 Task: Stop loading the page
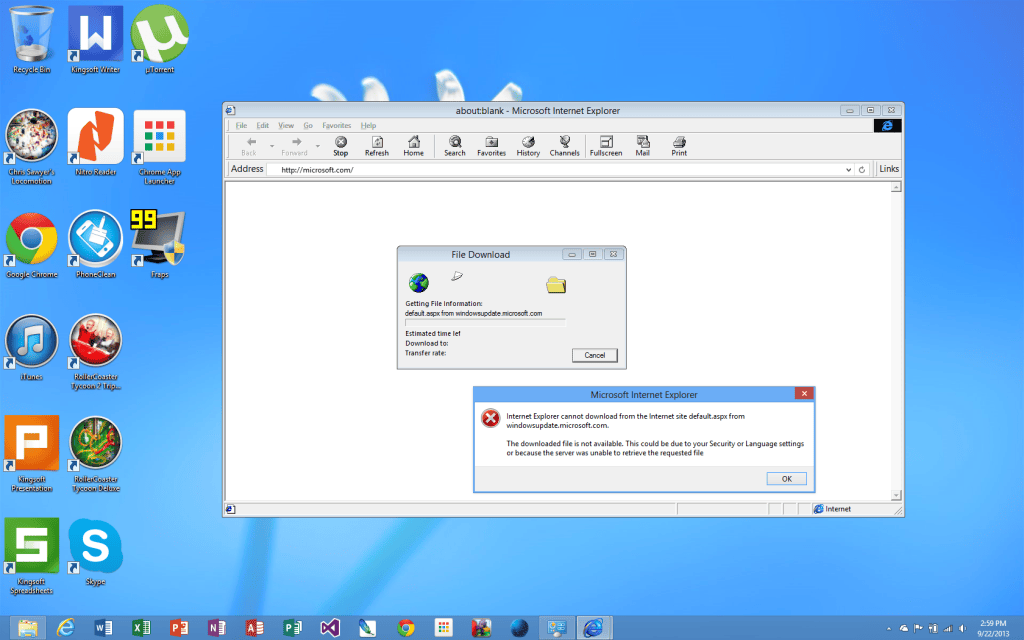pyautogui.click(x=341, y=146)
